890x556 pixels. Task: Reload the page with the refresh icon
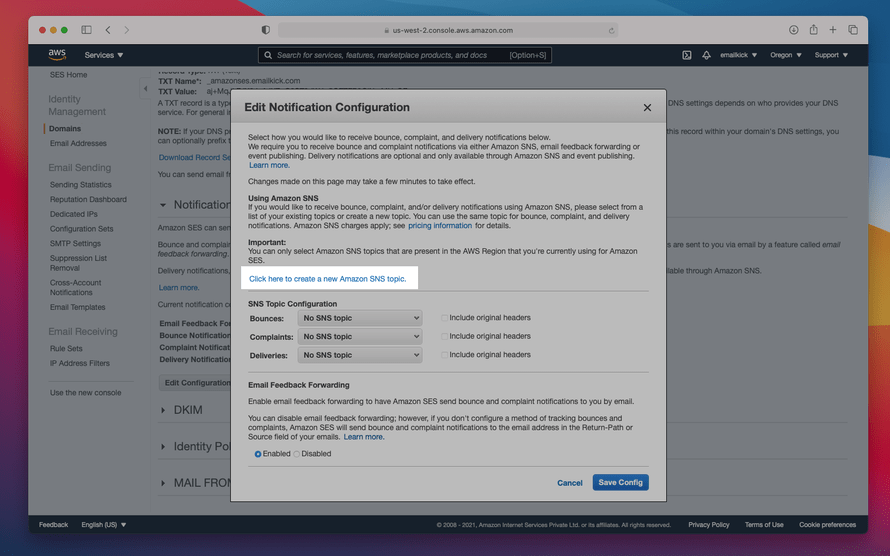[x=611, y=31]
